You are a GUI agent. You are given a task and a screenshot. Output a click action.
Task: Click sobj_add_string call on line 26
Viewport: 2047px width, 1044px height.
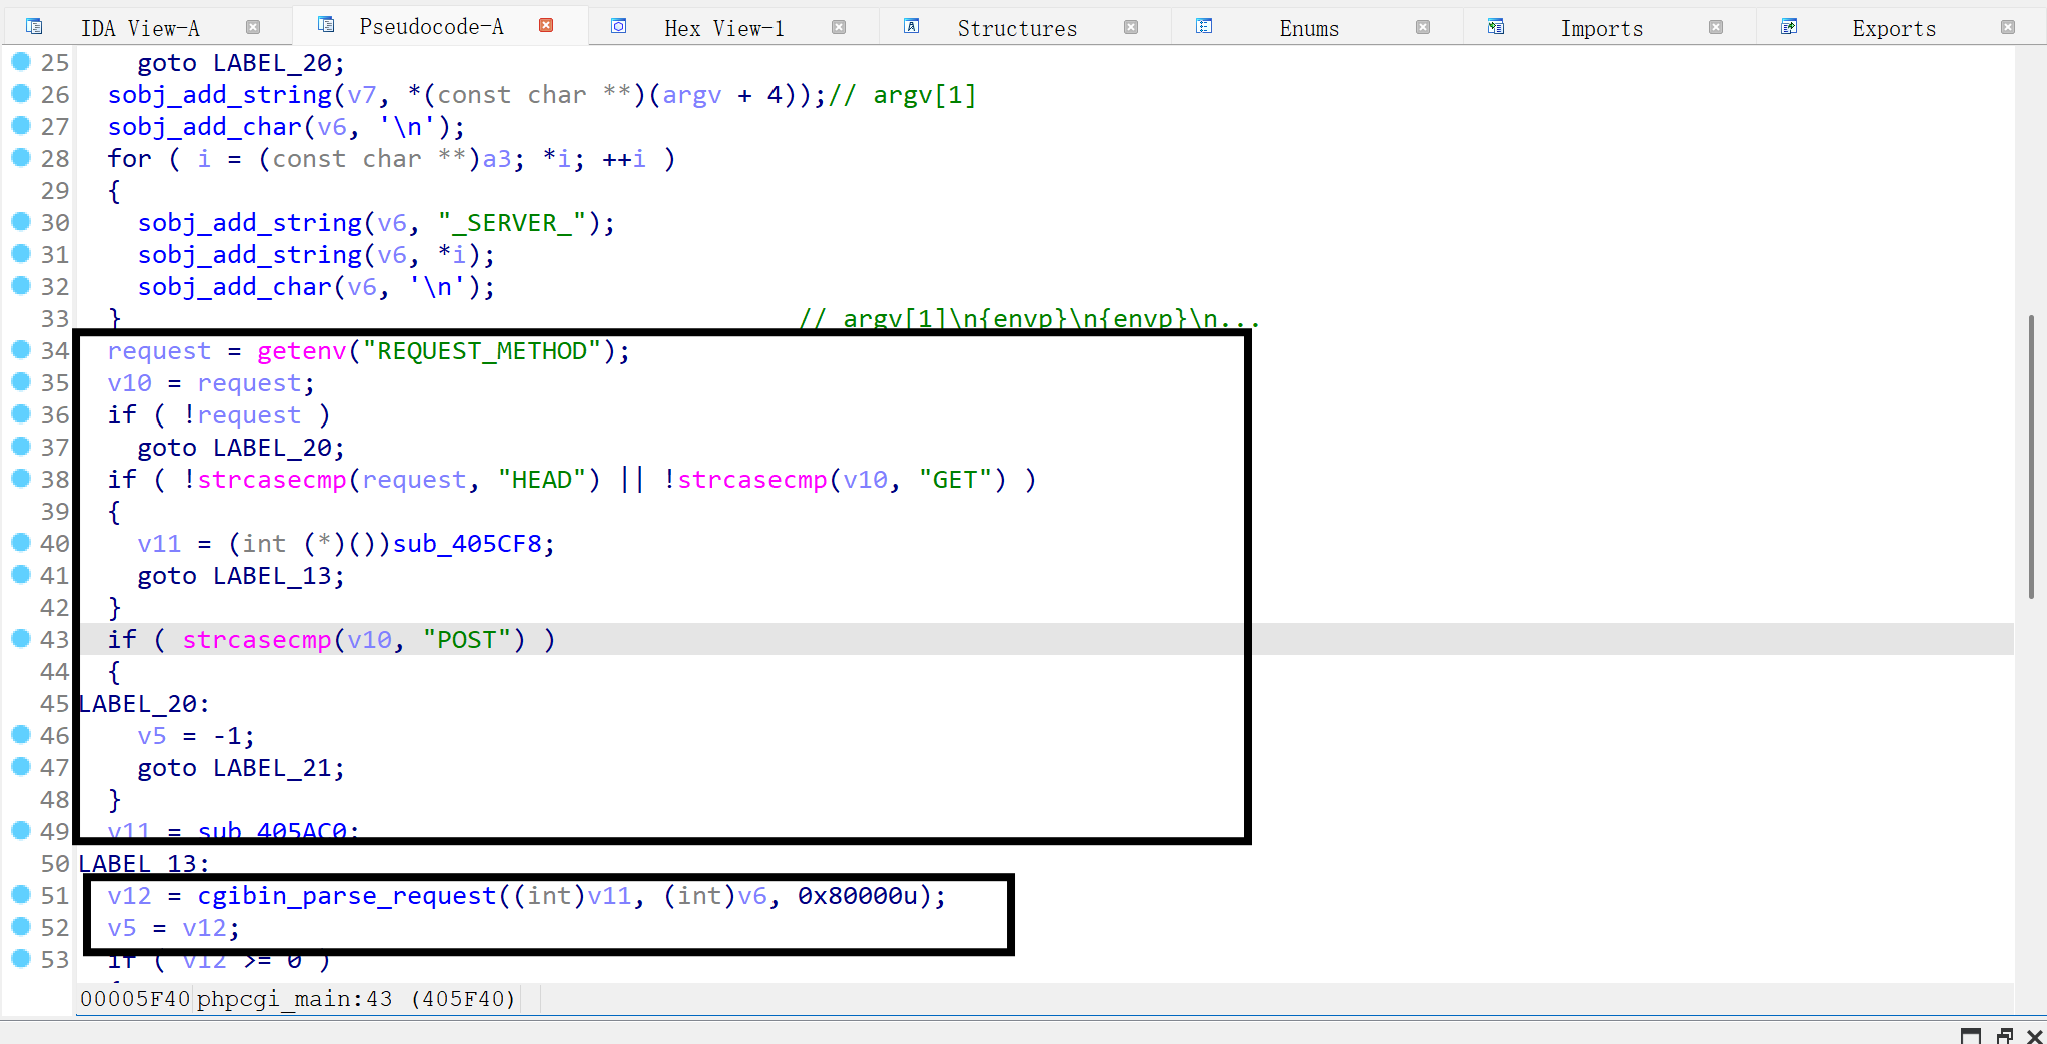(220, 95)
